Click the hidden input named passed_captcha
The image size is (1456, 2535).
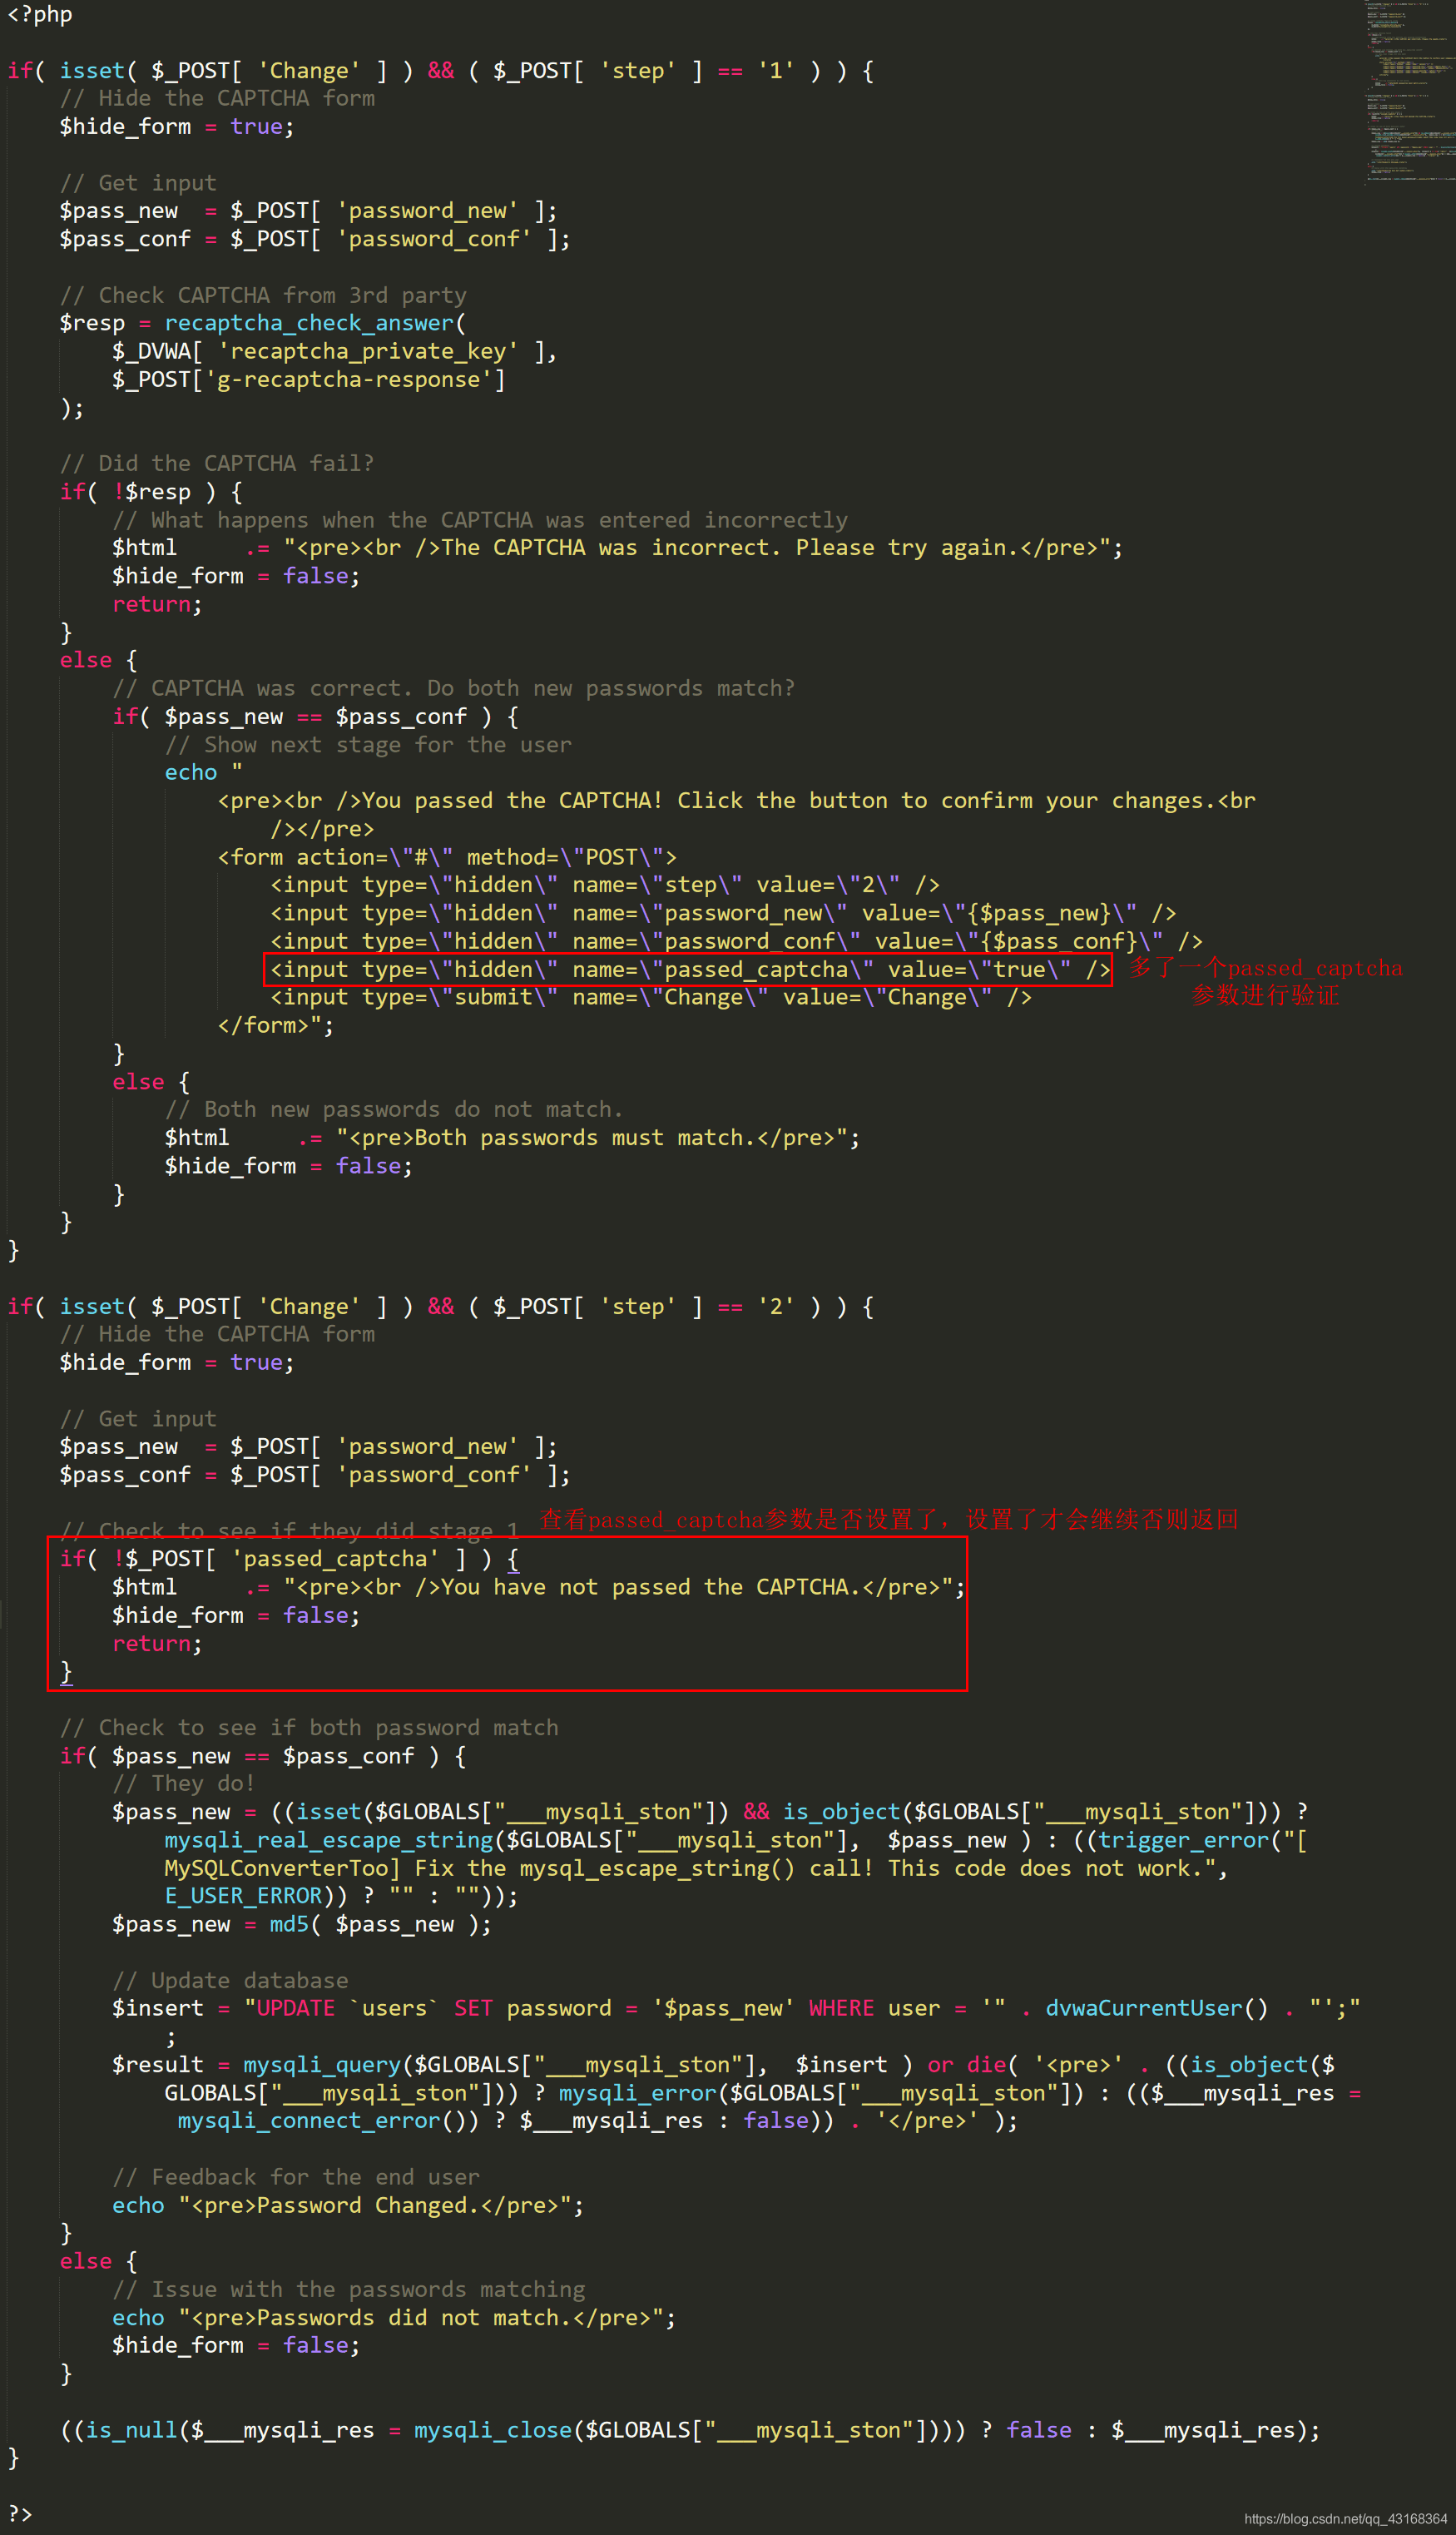point(690,969)
